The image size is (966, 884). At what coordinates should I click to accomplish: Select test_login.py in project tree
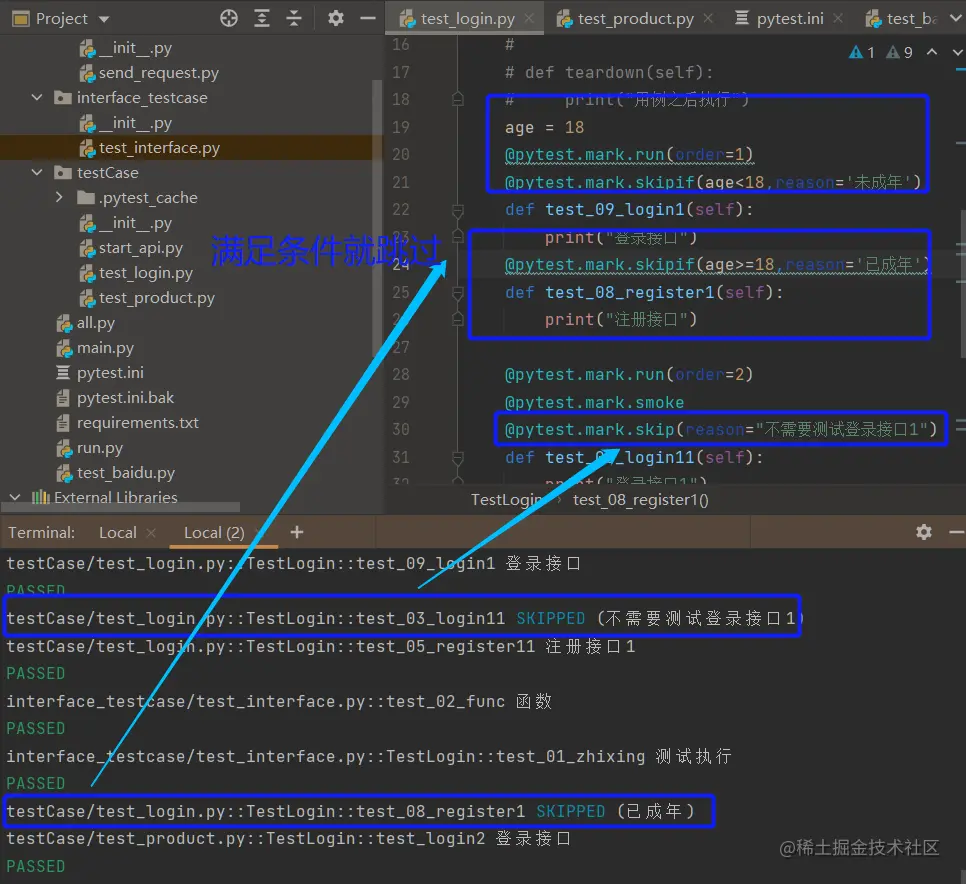pos(145,273)
